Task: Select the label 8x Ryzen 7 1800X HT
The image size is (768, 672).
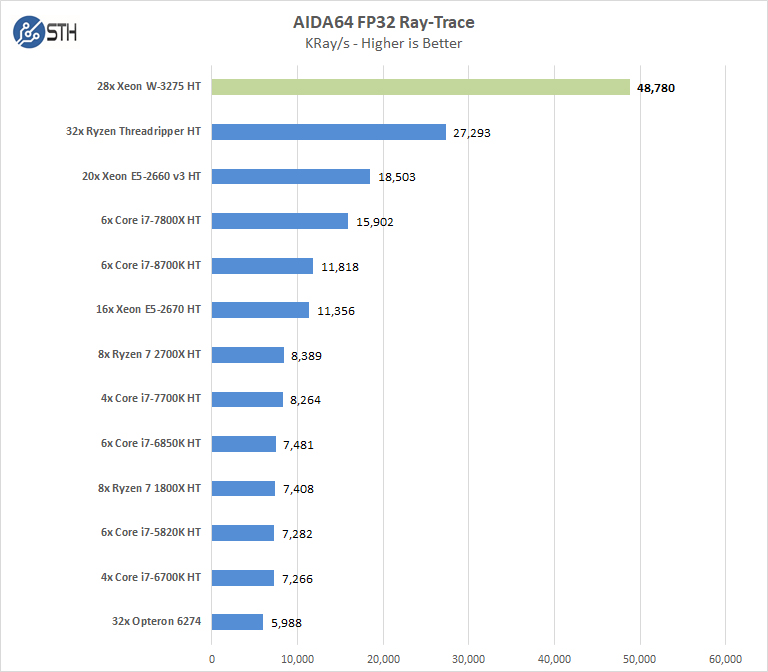Action: pos(149,488)
